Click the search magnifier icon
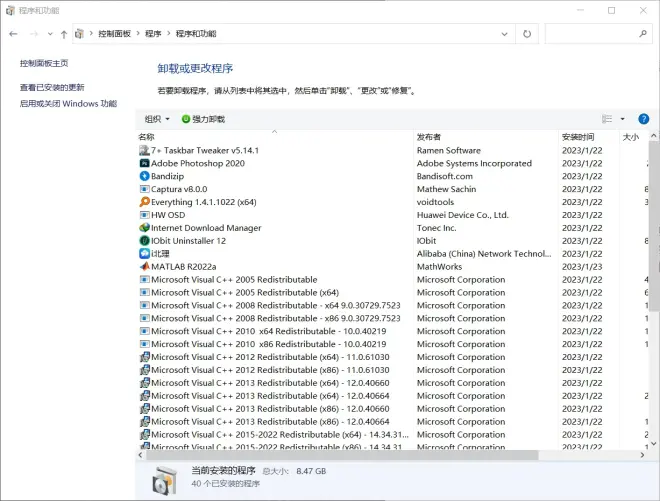 pos(643,34)
